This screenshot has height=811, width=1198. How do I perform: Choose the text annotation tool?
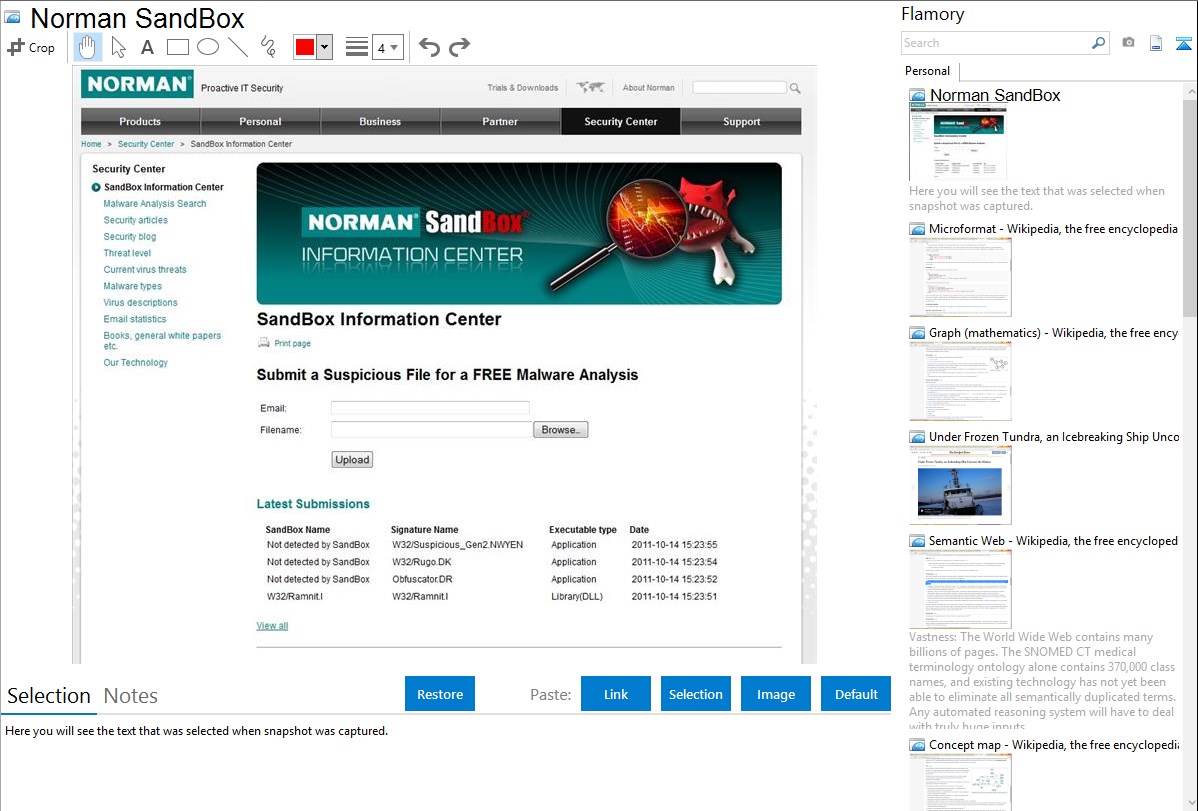(x=147, y=47)
